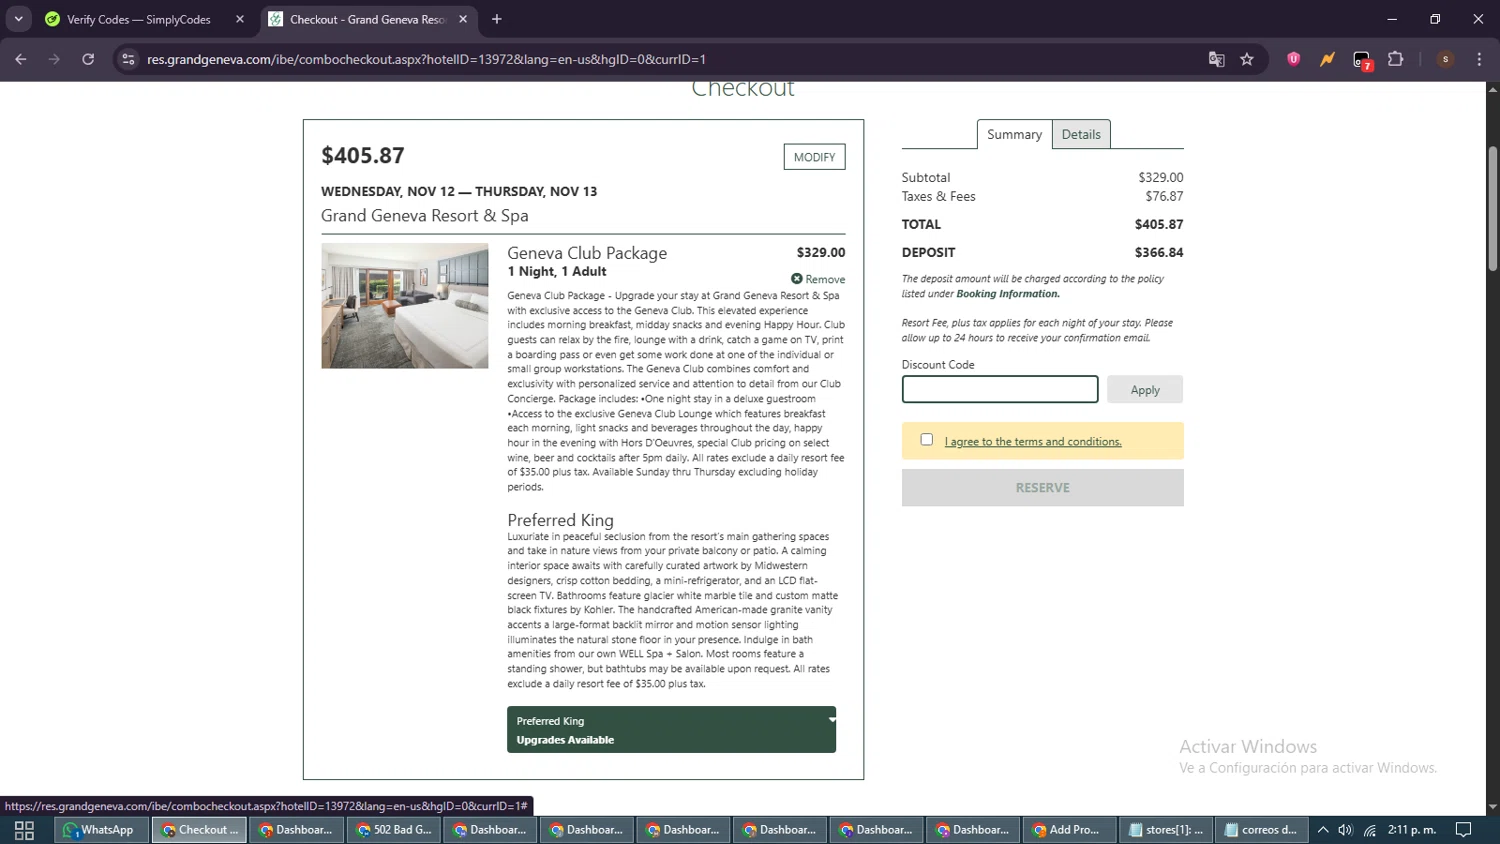Open Chrome three-dot menu
The image size is (1500, 844).
coord(1479,59)
